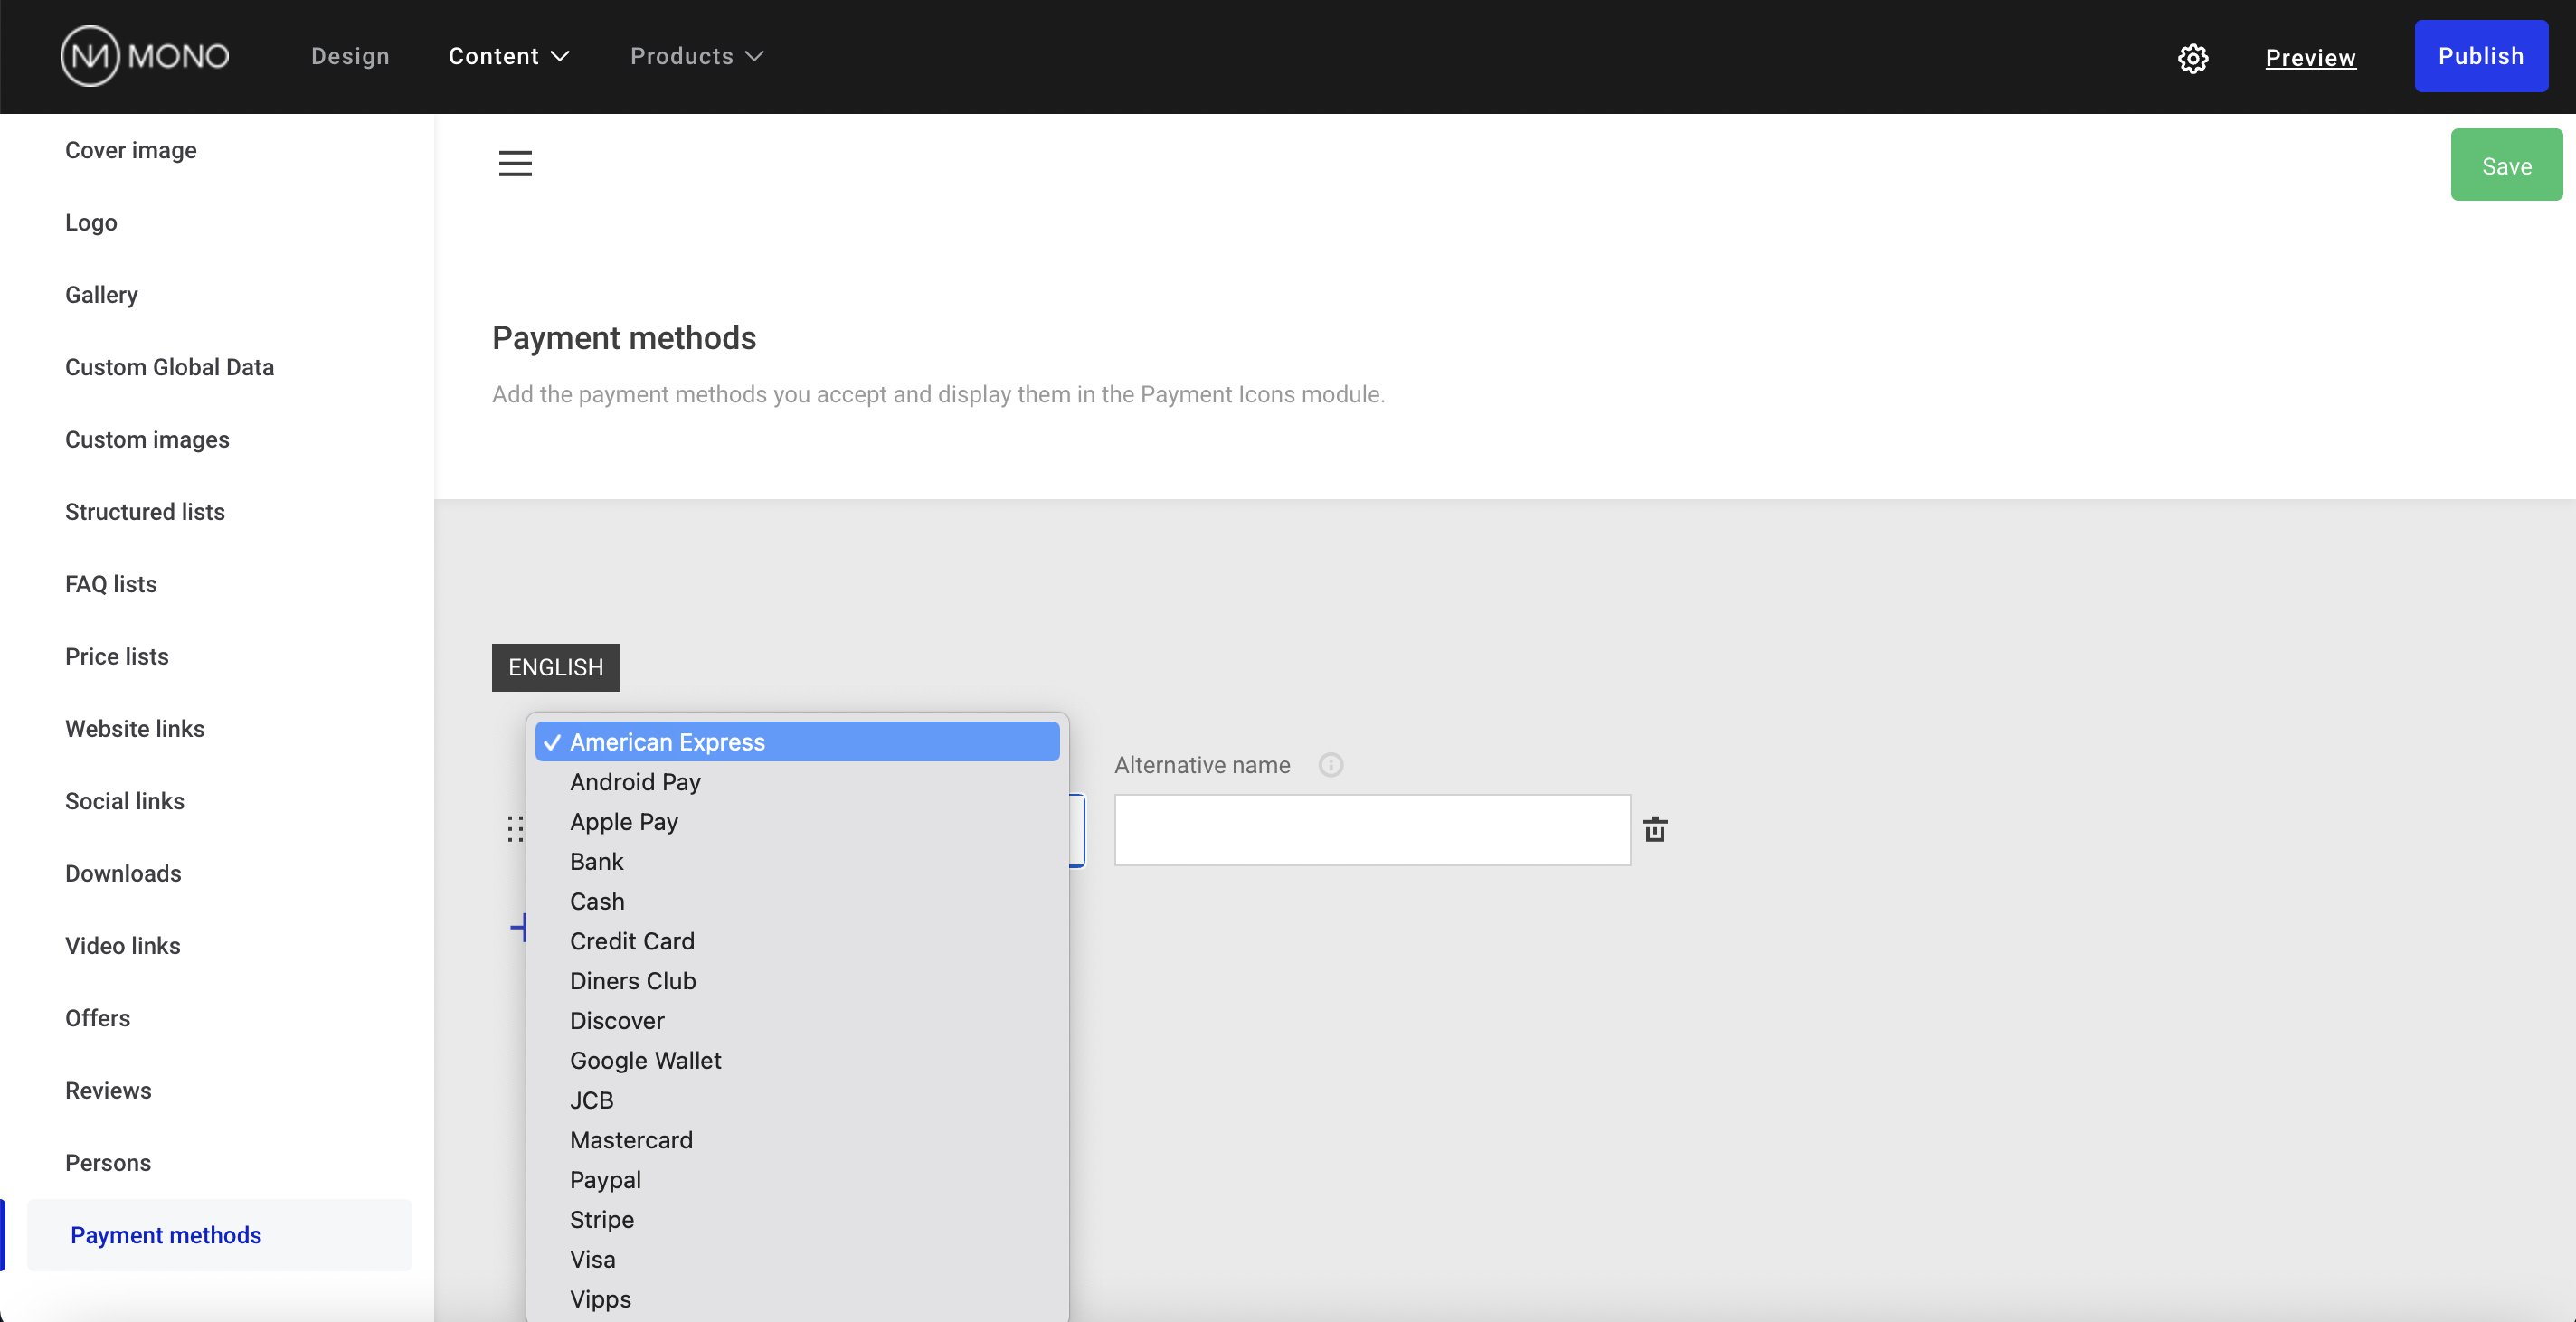Screen dimensions: 2576x1322
Task: Expand the Content dropdown menu
Action: (x=509, y=56)
